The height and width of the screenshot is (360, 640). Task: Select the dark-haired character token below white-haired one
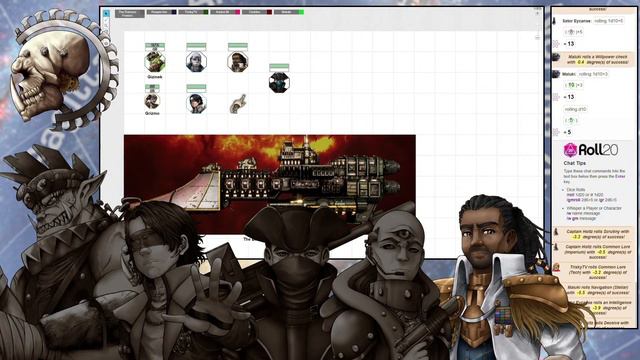tap(196, 104)
